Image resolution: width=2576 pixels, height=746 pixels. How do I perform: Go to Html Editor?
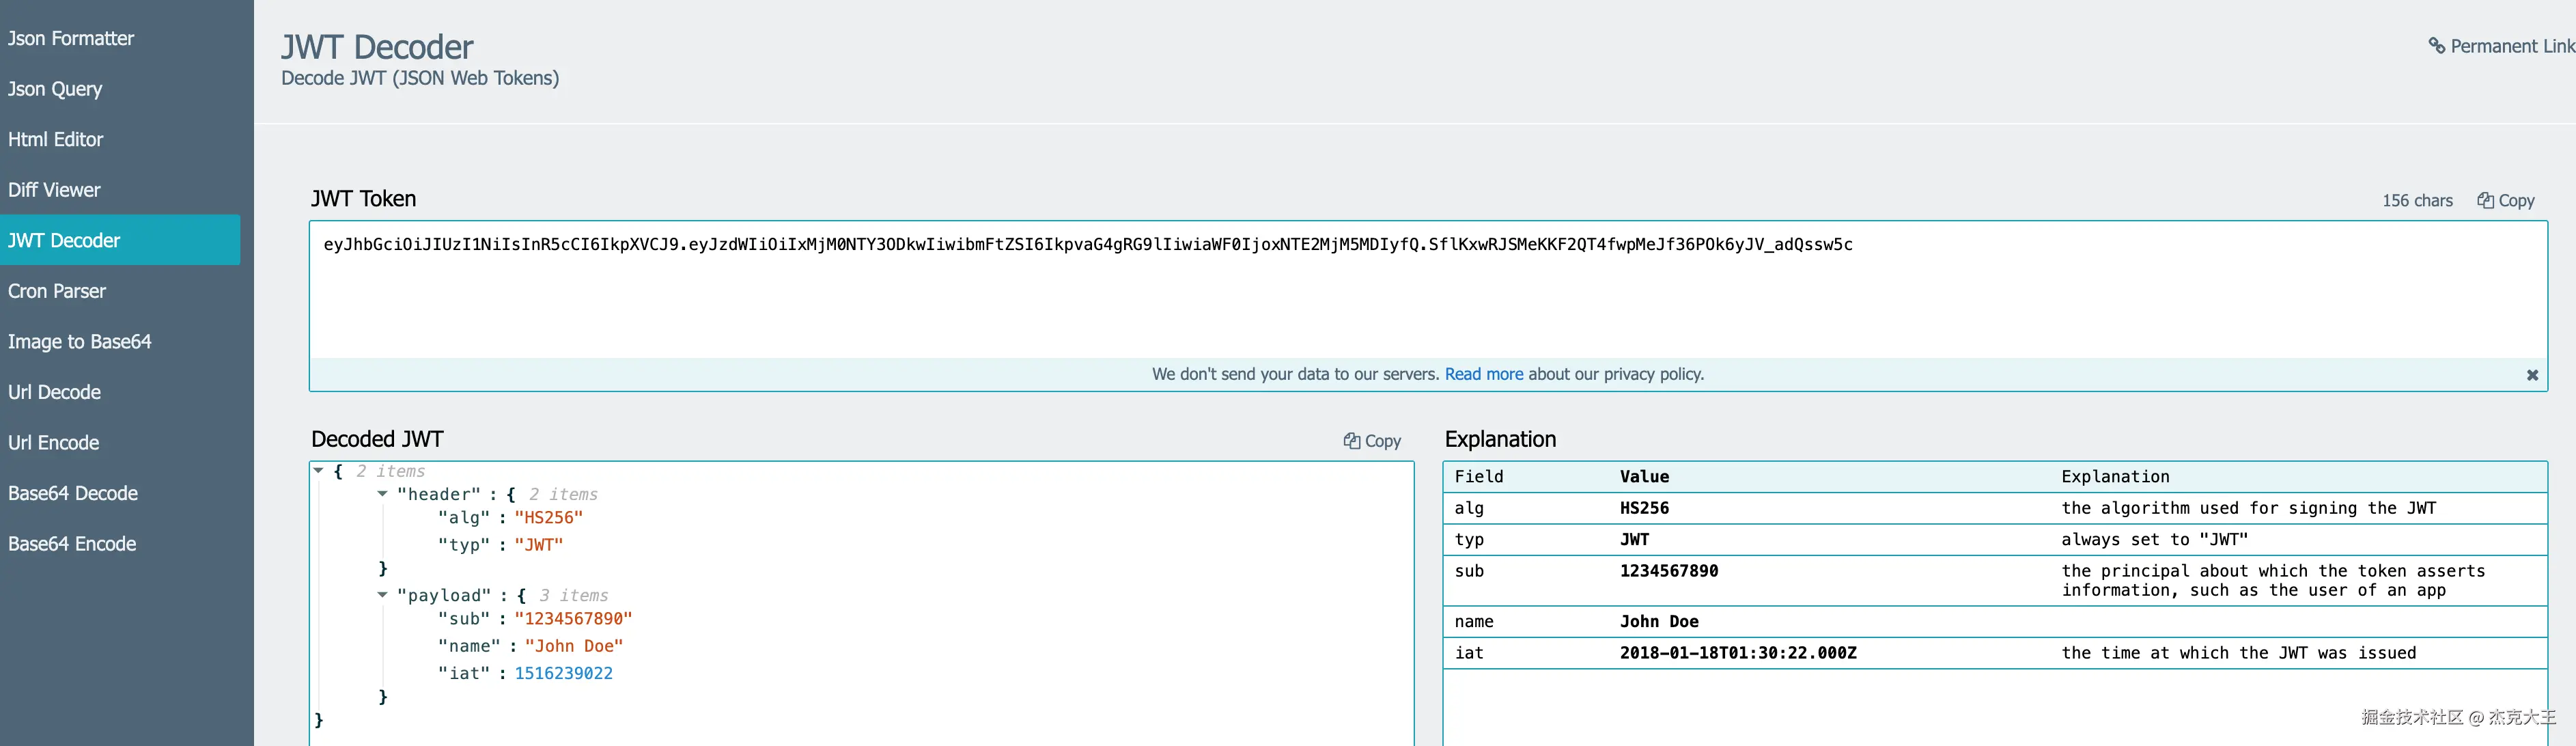tap(56, 139)
